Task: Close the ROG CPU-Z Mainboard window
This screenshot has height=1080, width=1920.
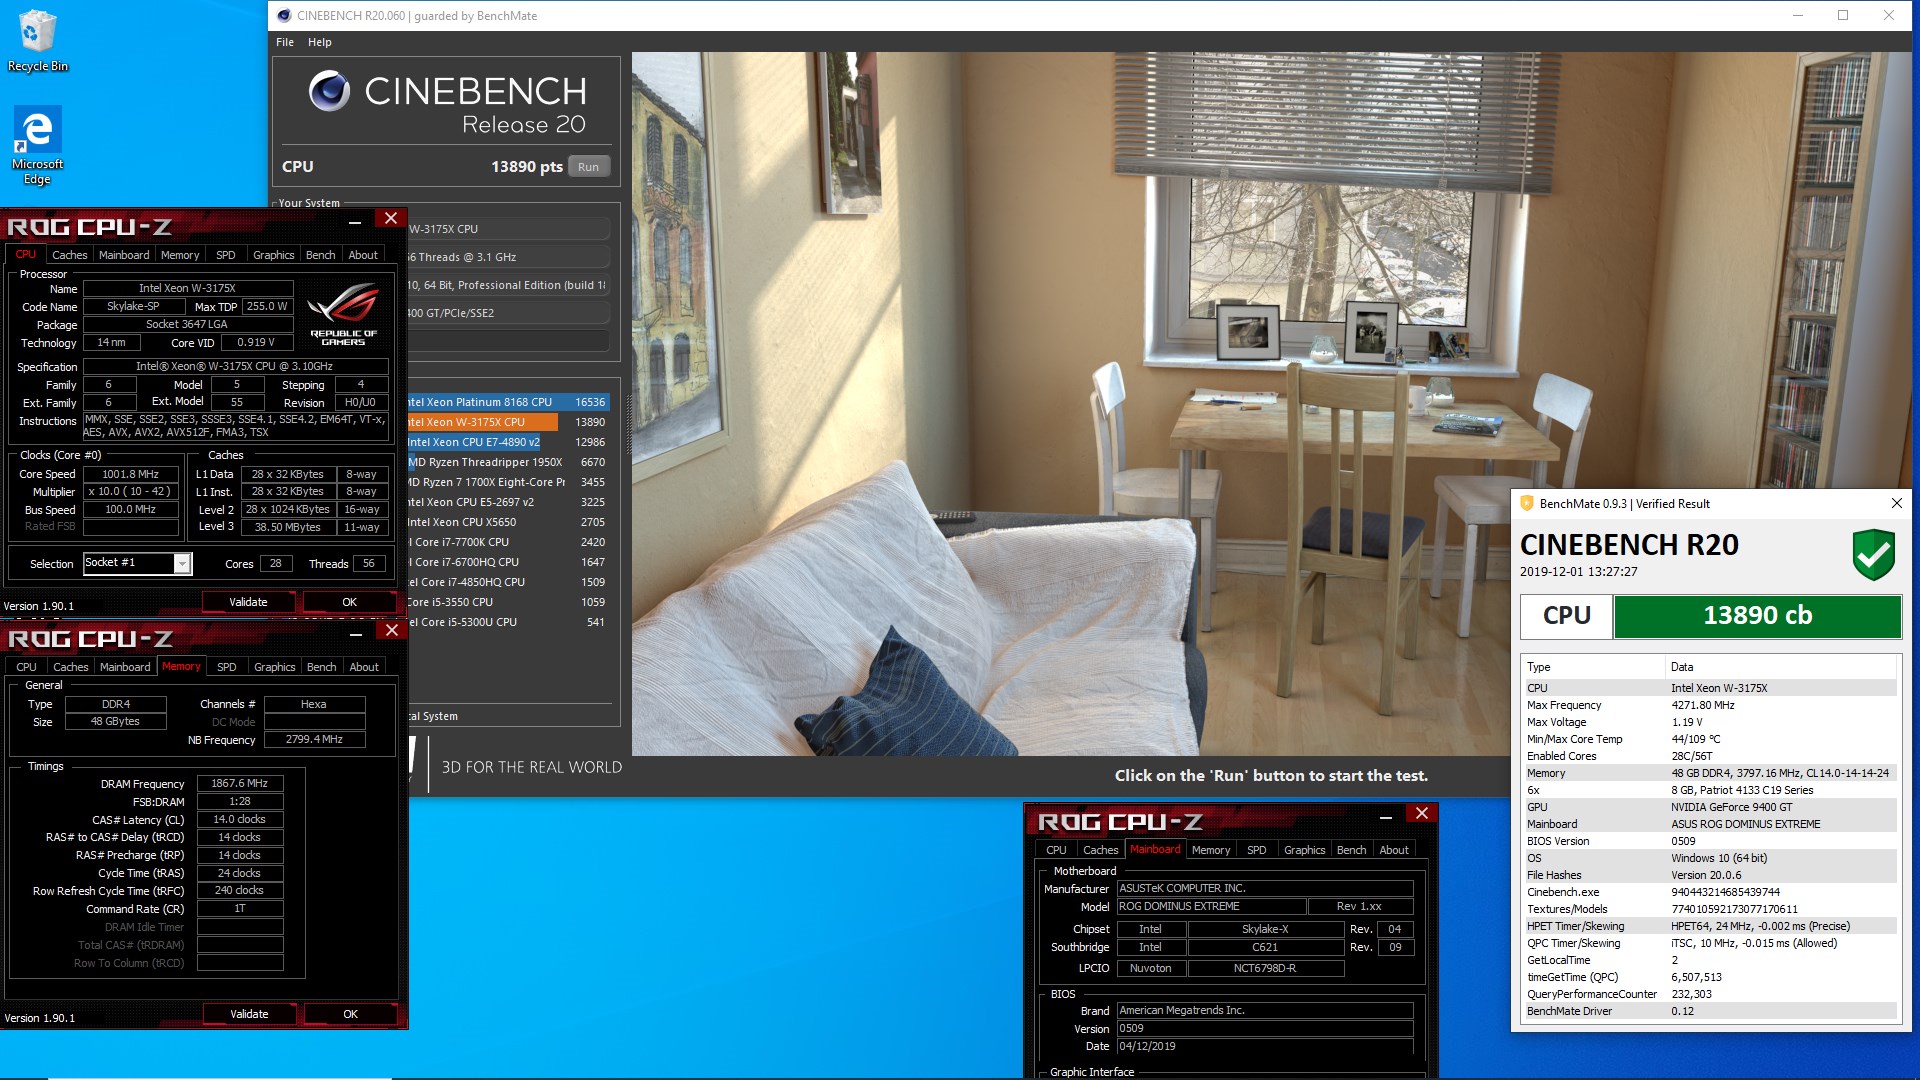Action: [1422, 813]
